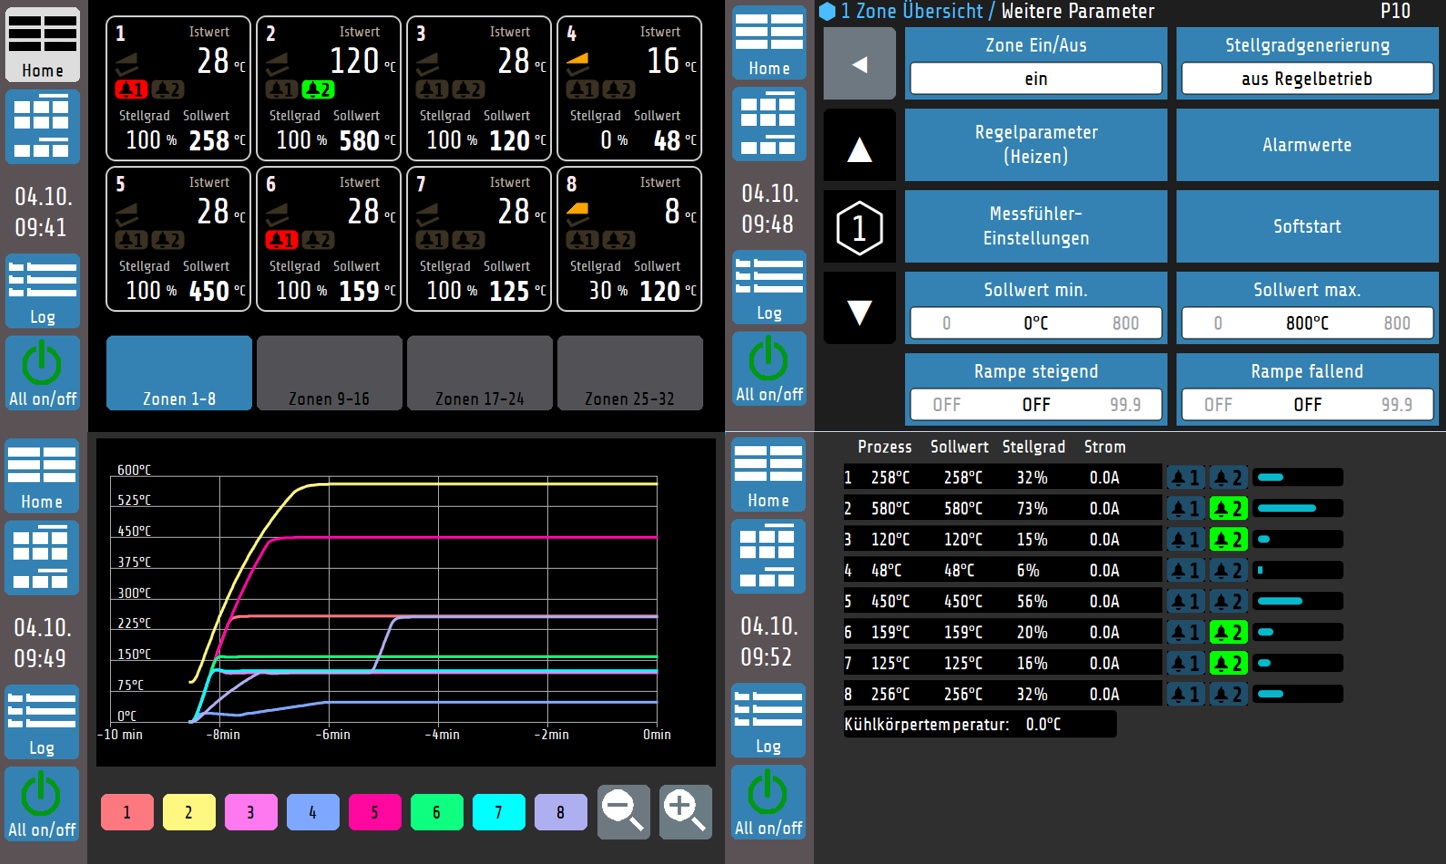Edit the Rampe steigend value field
Viewport: 1446px width, 864px height.
1036,405
